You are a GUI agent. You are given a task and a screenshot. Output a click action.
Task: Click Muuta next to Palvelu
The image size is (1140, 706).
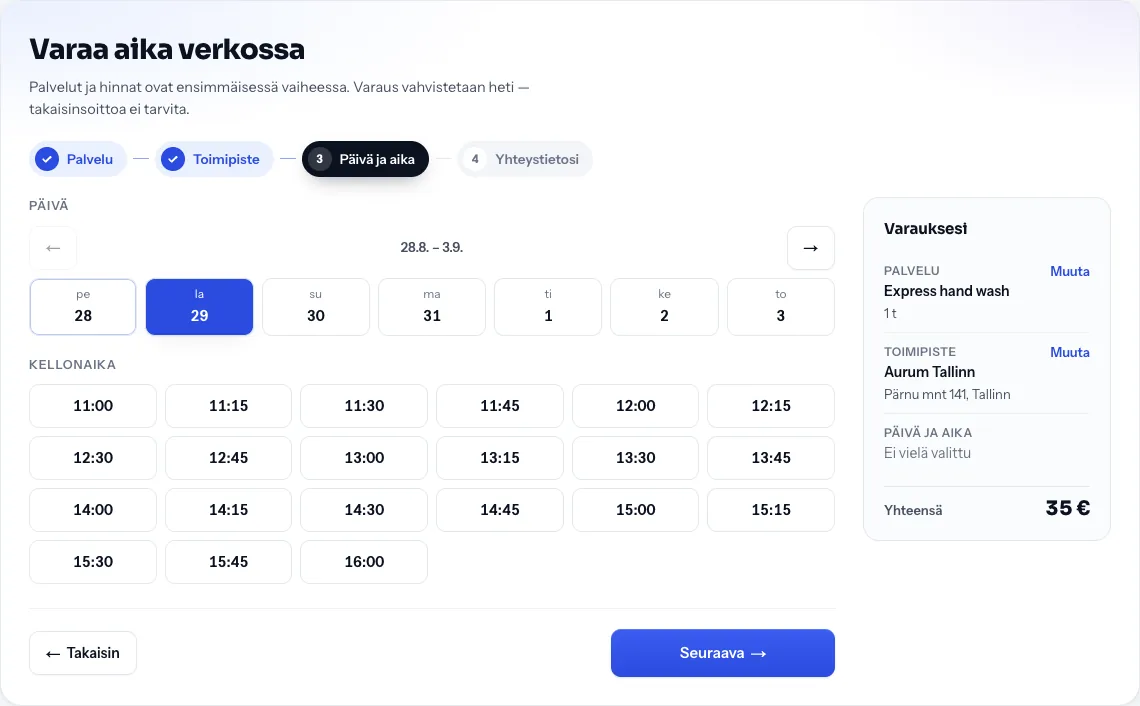pos(1069,271)
